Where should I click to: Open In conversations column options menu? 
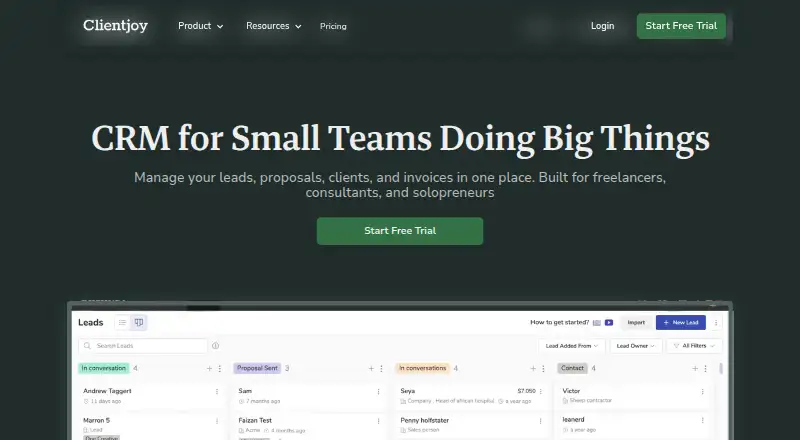click(543, 369)
